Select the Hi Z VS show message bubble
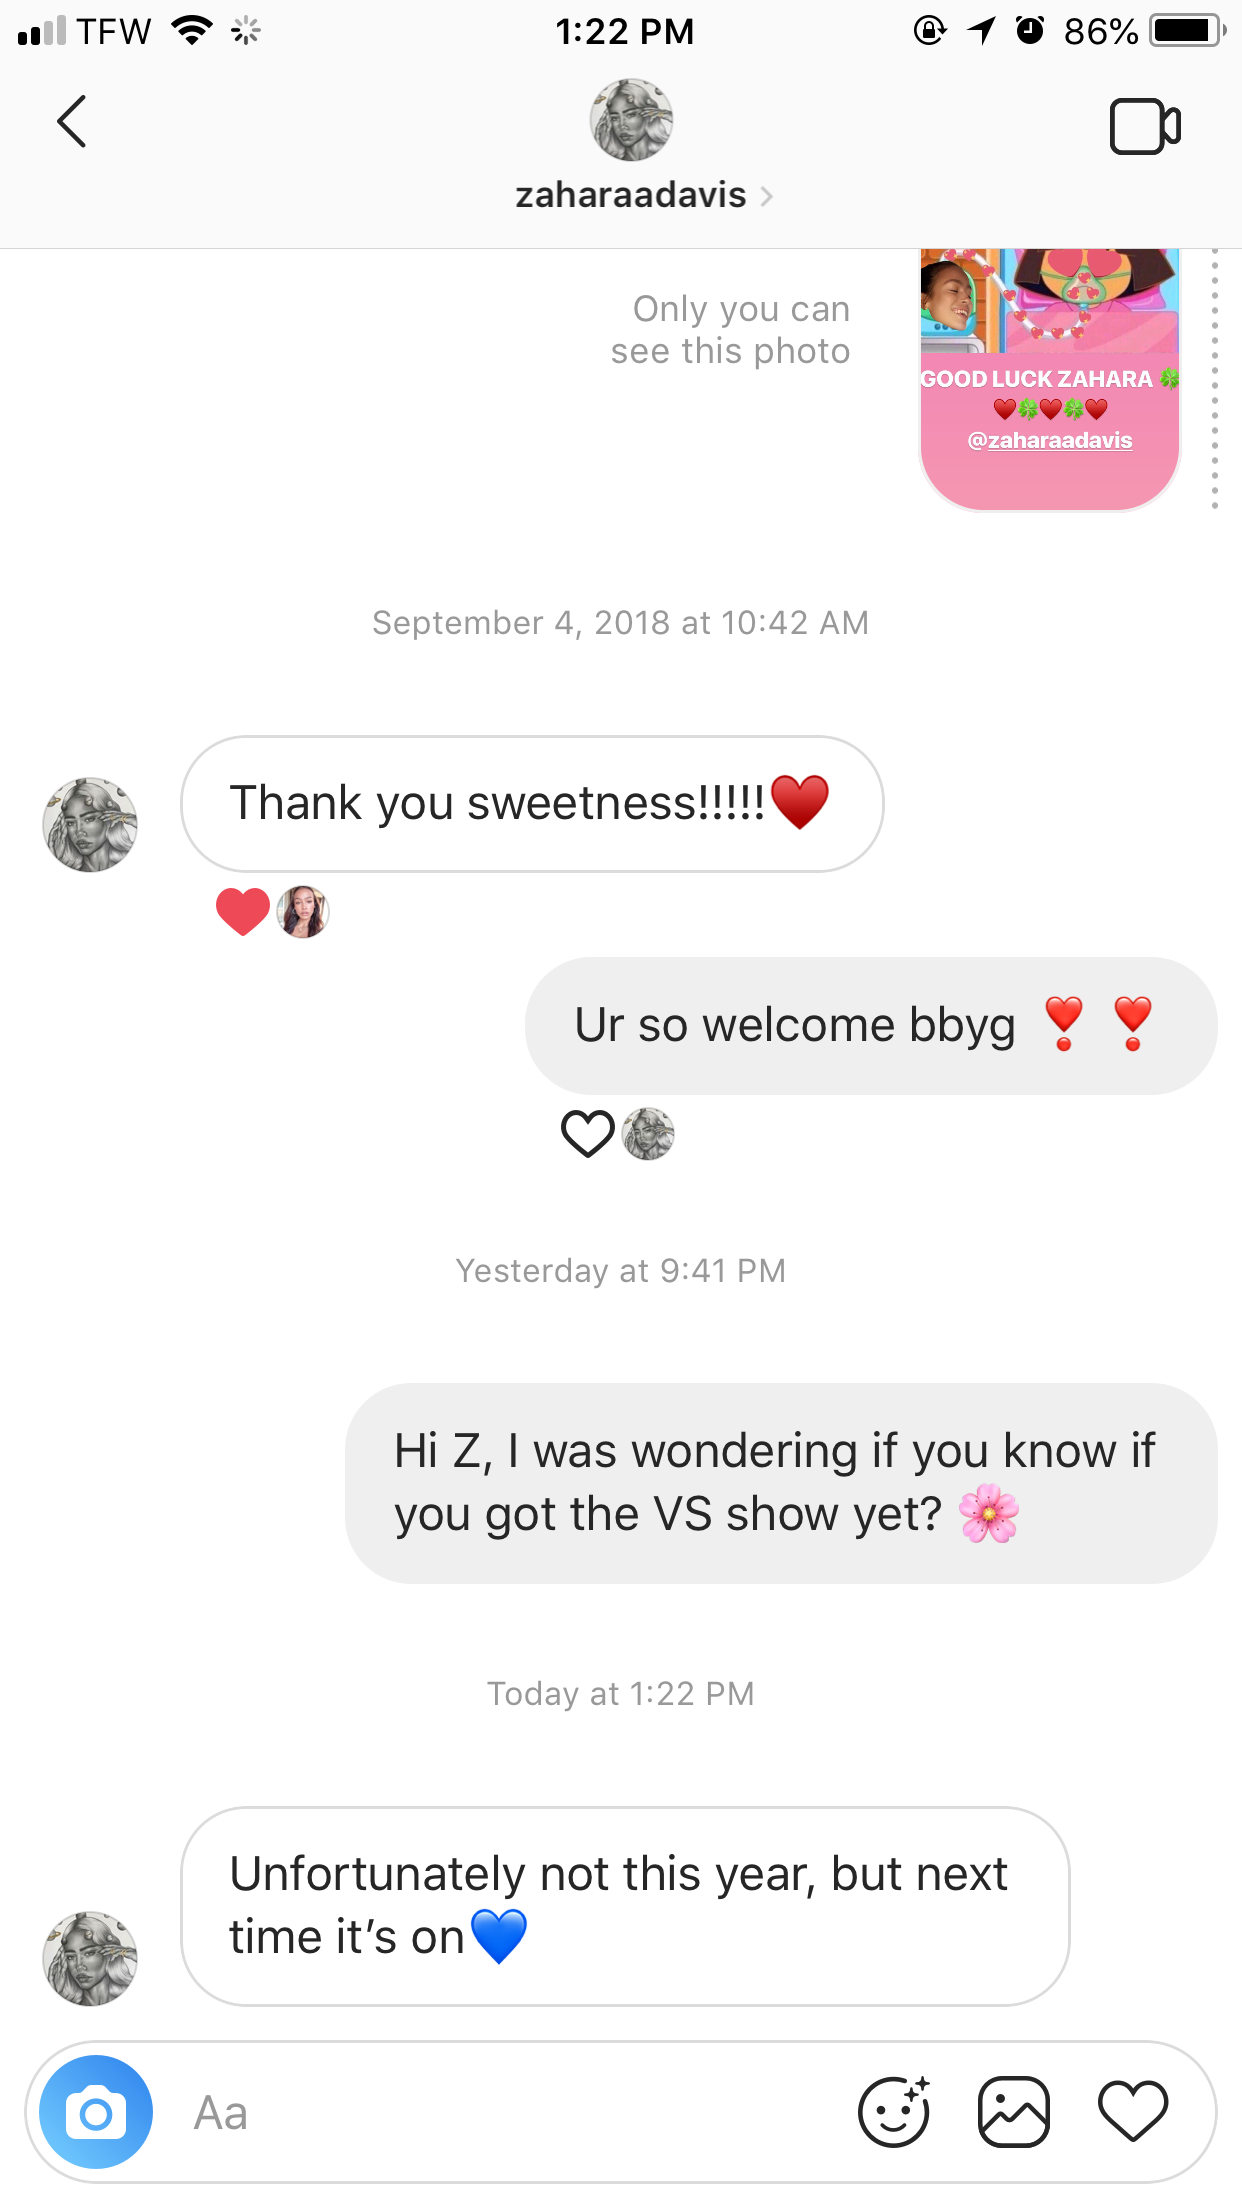The image size is (1242, 2208). [781, 1483]
